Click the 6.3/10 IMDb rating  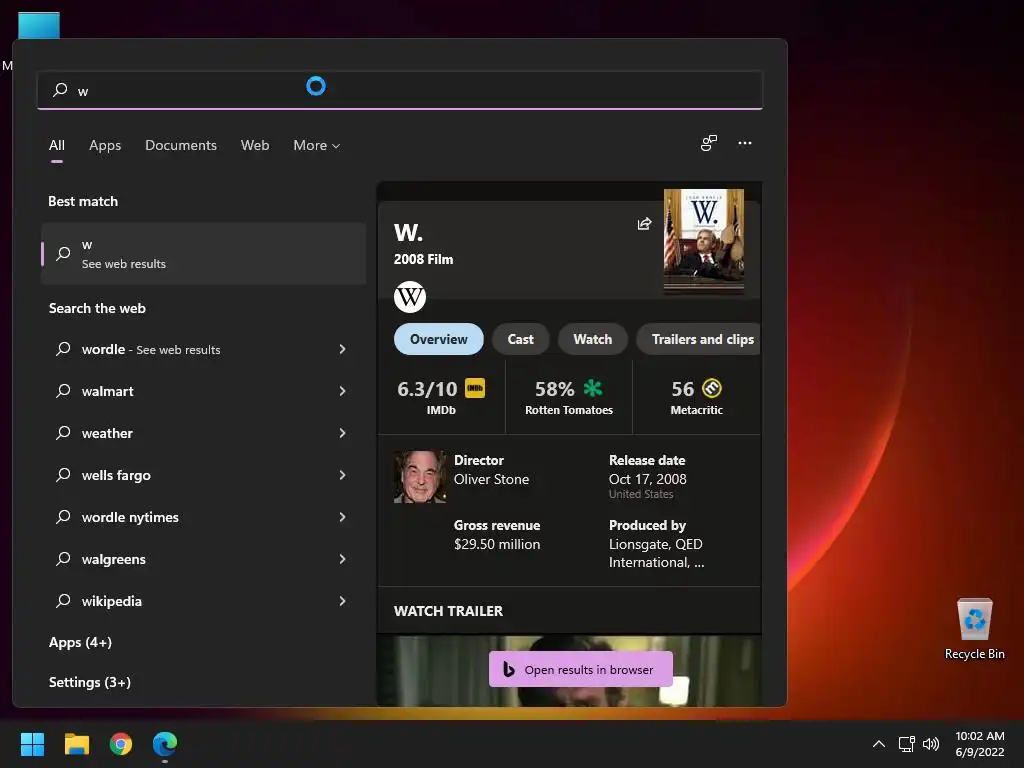pyautogui.click(x=427, y=389)
